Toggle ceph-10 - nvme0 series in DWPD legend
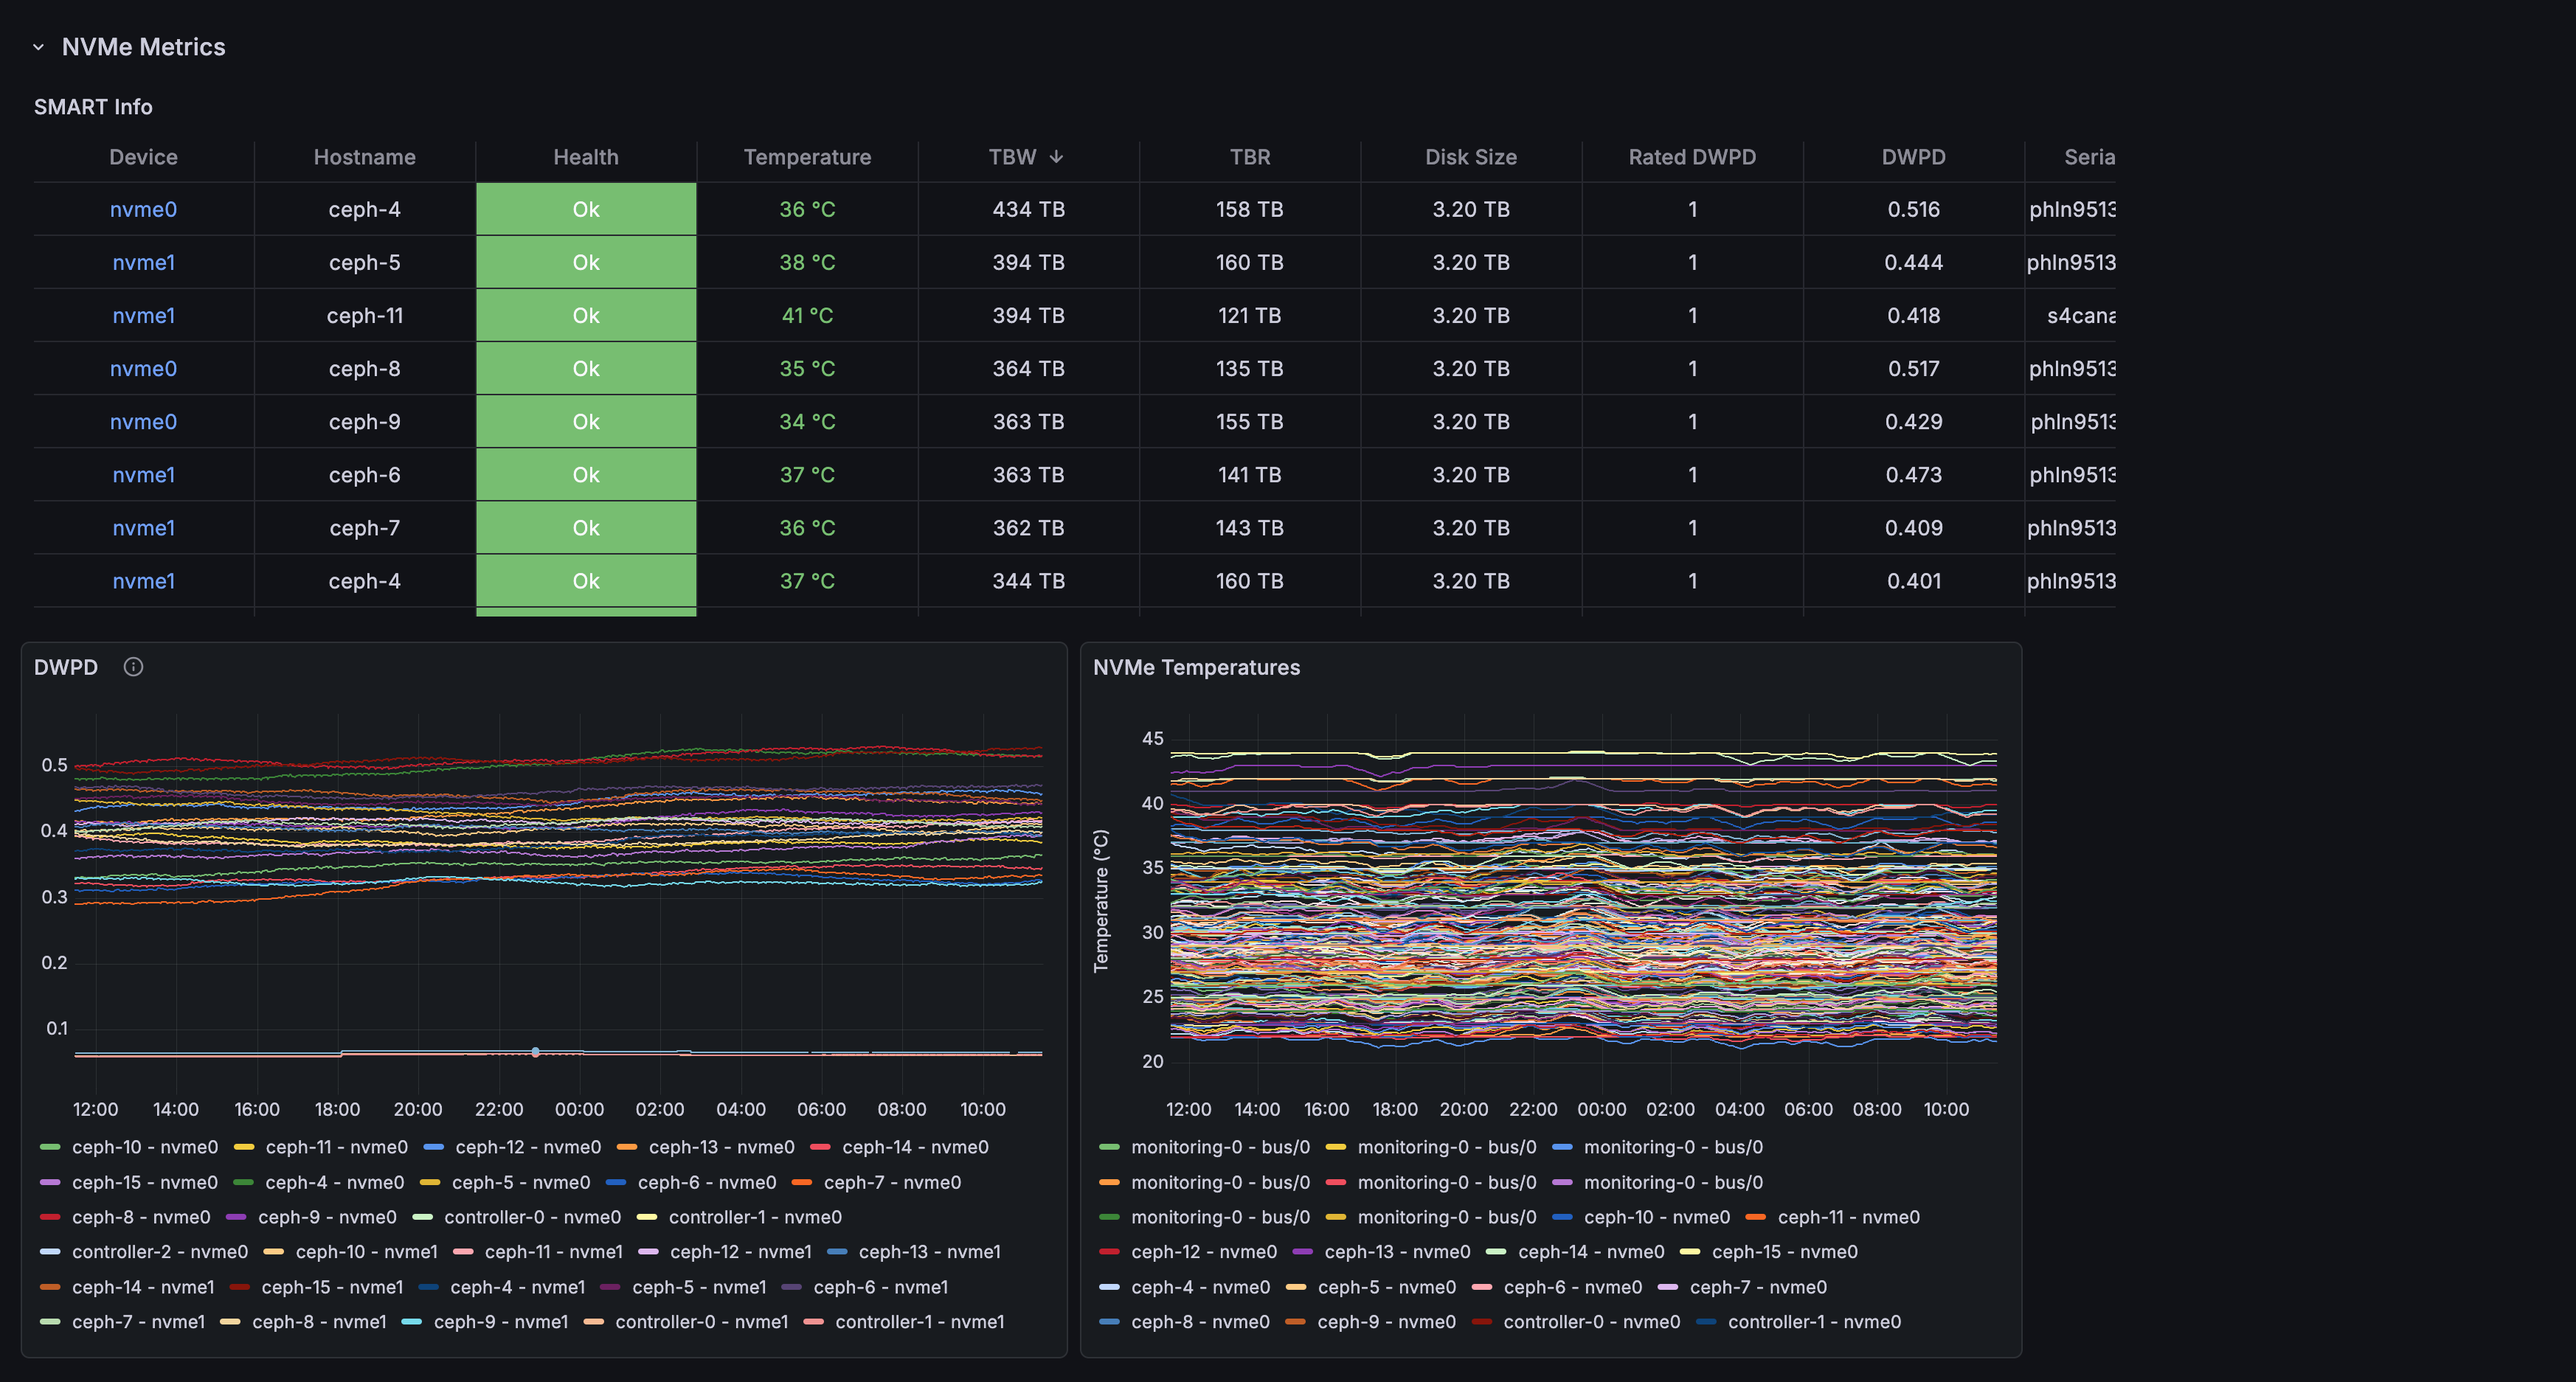2576x1382 pixels. click(144, 1147)
